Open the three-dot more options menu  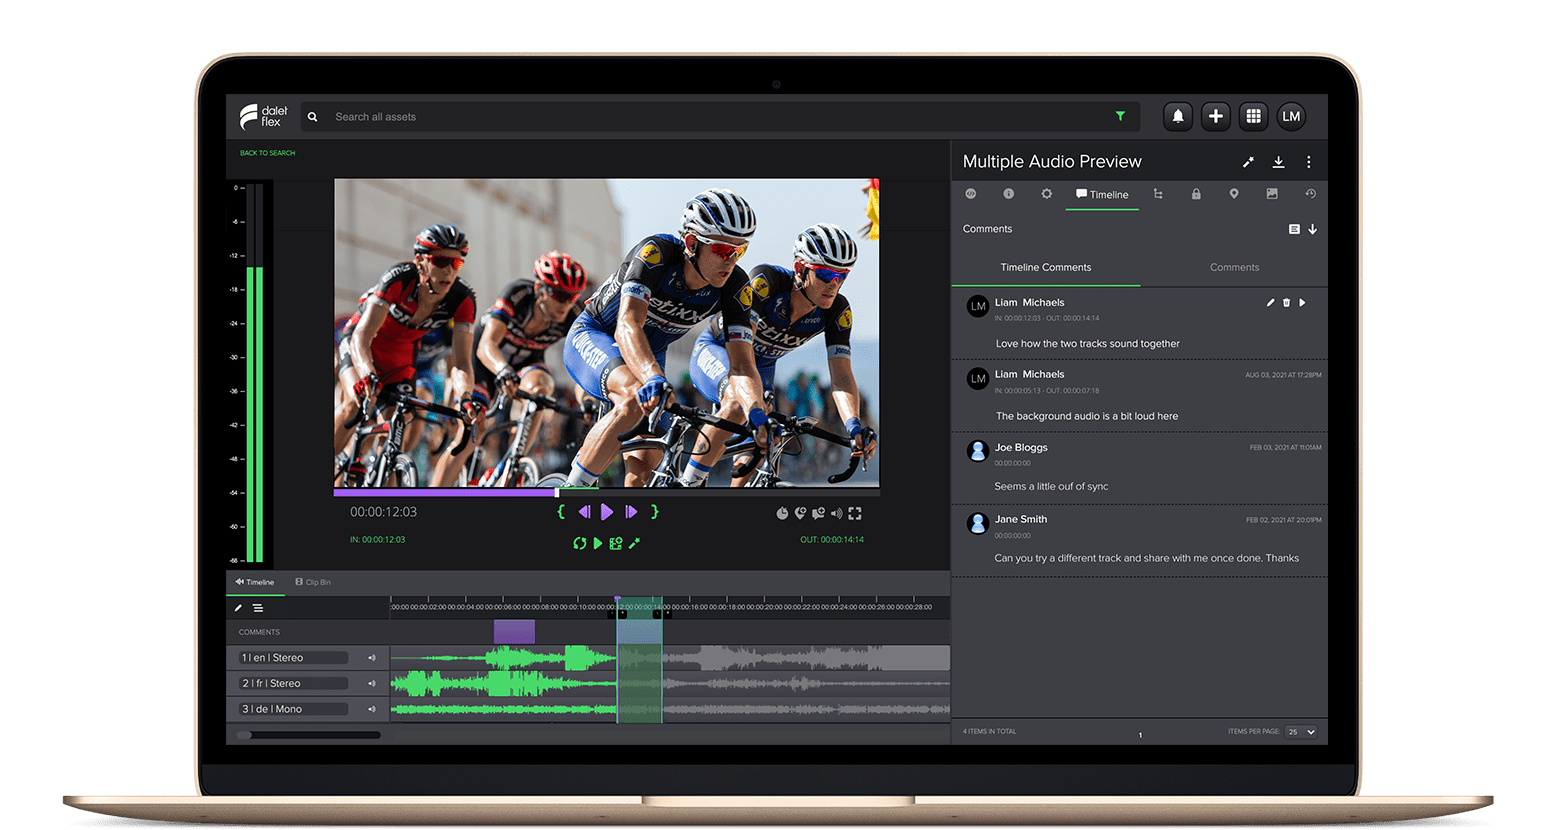[1309, 162]
